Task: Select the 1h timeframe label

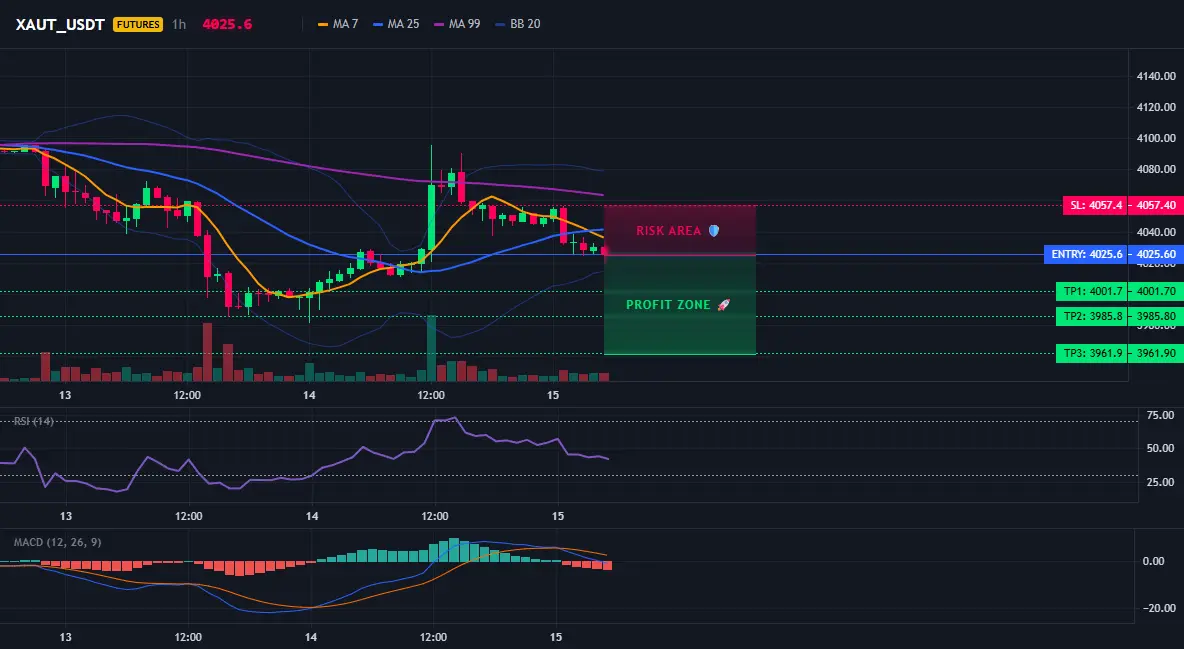Action: coord(179,24)
